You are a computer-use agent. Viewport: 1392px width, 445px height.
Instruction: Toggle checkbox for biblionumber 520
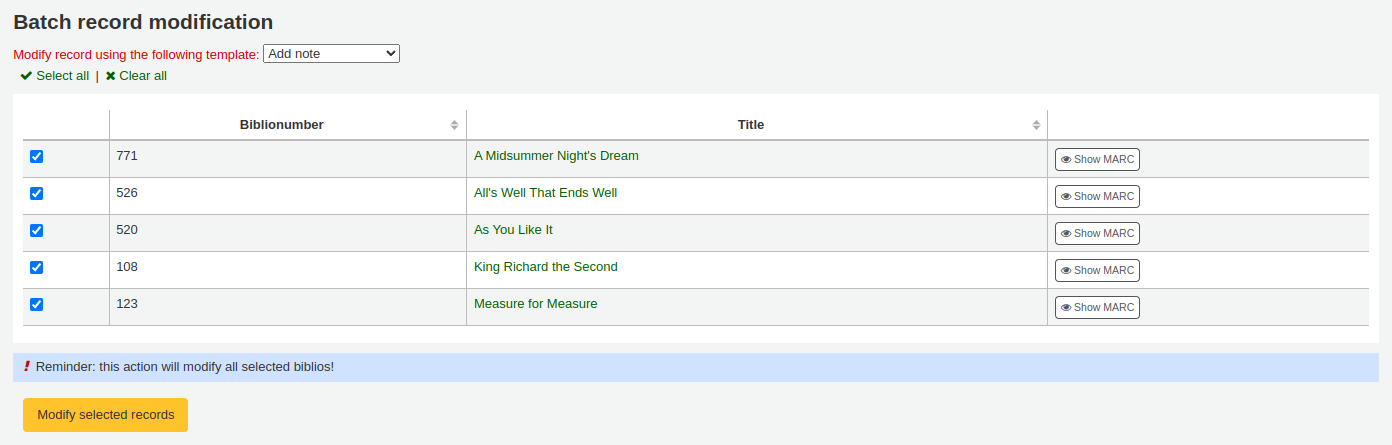click(x=37, y=231)
